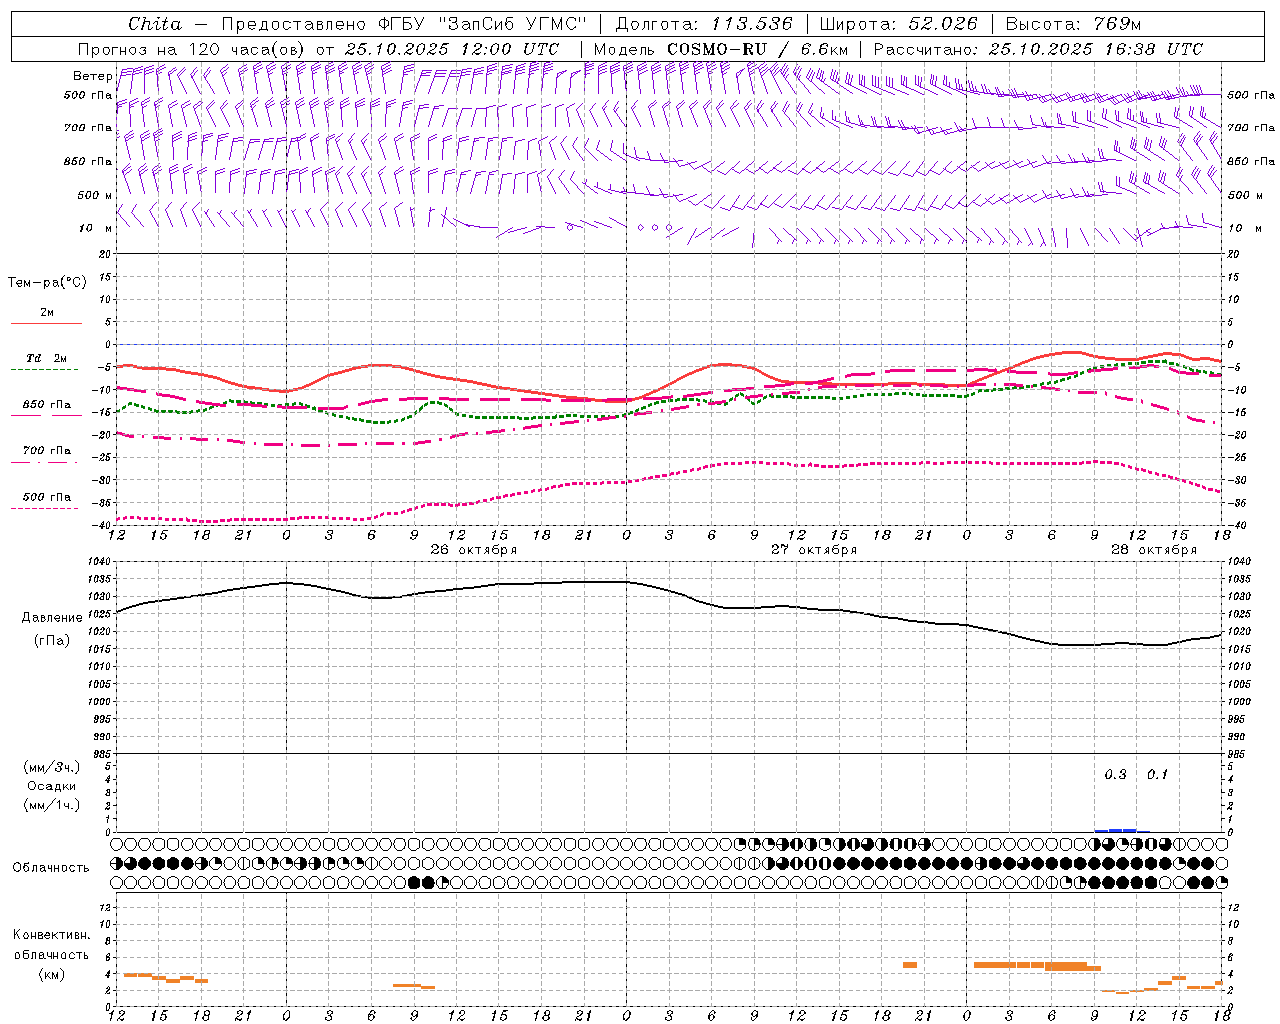Click the "(мм/3ч.)" precipitation unit label

[x=52, y=768]
